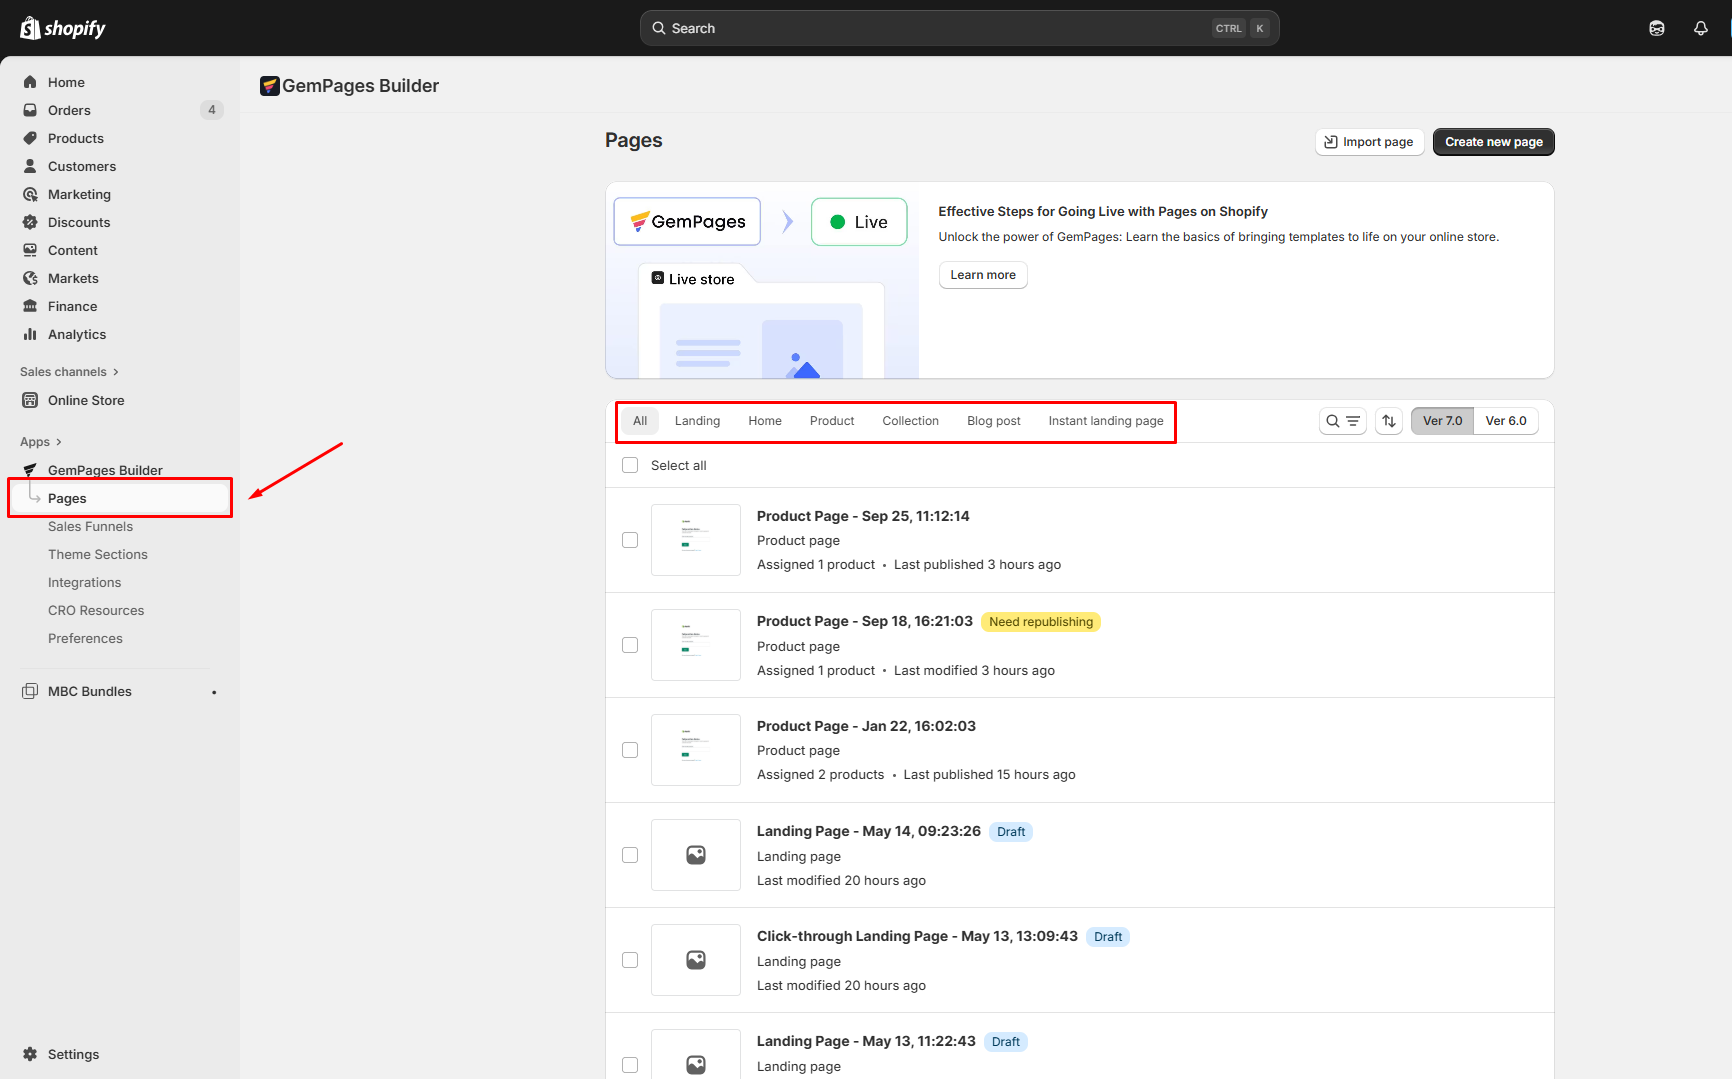
Task: Click Create new page button
Action: coord(1493,142)
